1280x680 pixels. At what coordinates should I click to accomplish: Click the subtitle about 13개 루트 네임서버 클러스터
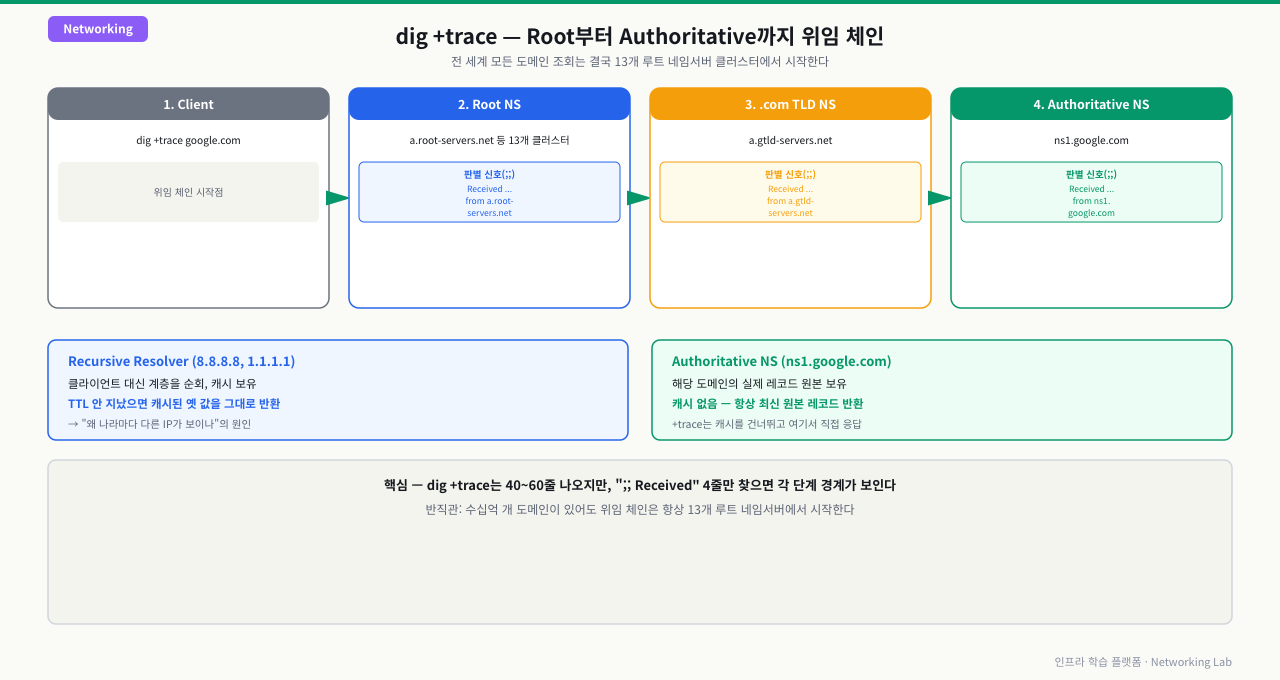tap(640, 62)
